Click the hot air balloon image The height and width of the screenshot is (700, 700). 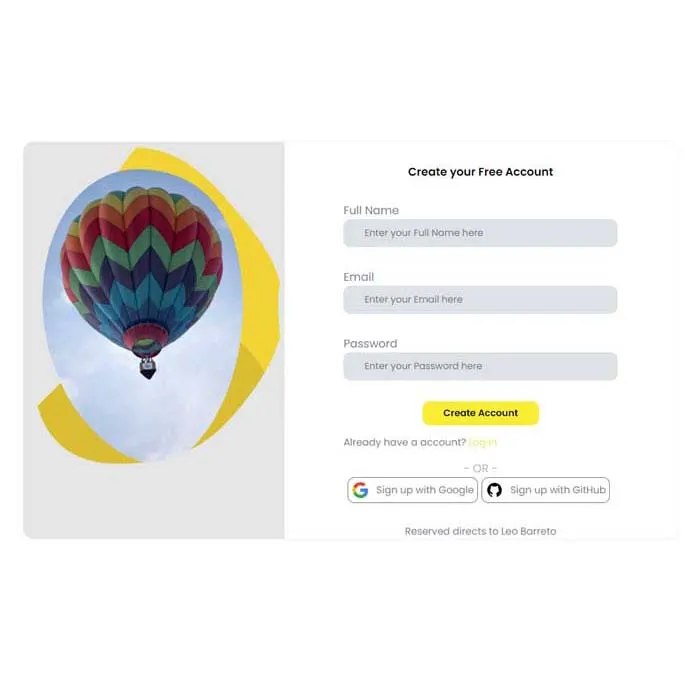click(143, 270)
